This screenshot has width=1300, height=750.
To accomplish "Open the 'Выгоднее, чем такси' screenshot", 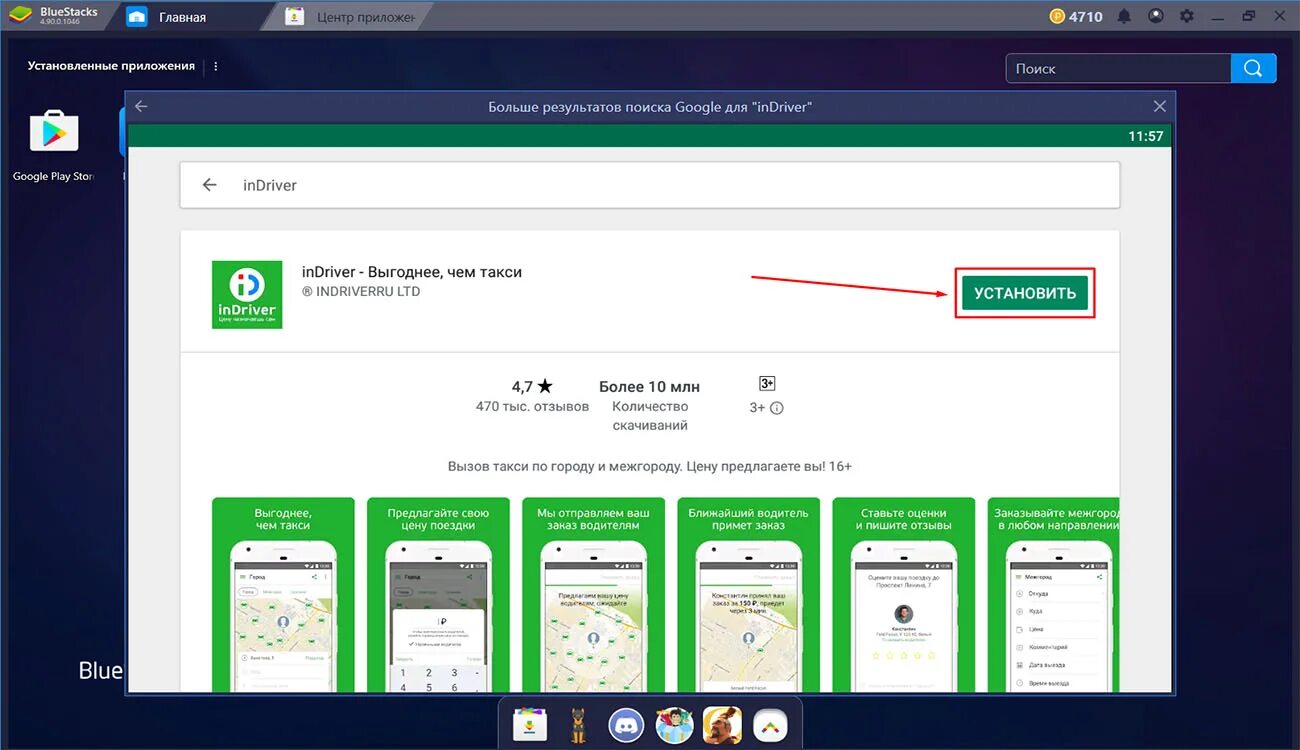I will pos(283,594).
